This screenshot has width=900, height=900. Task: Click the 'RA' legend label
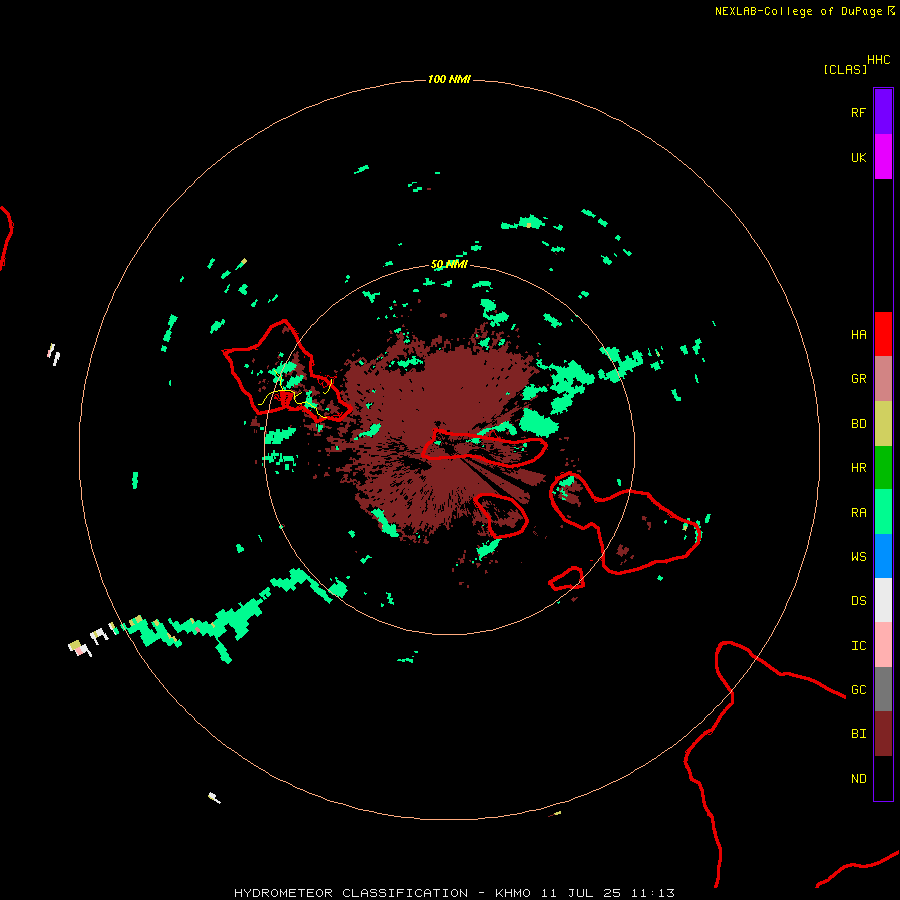click(858, 513)
